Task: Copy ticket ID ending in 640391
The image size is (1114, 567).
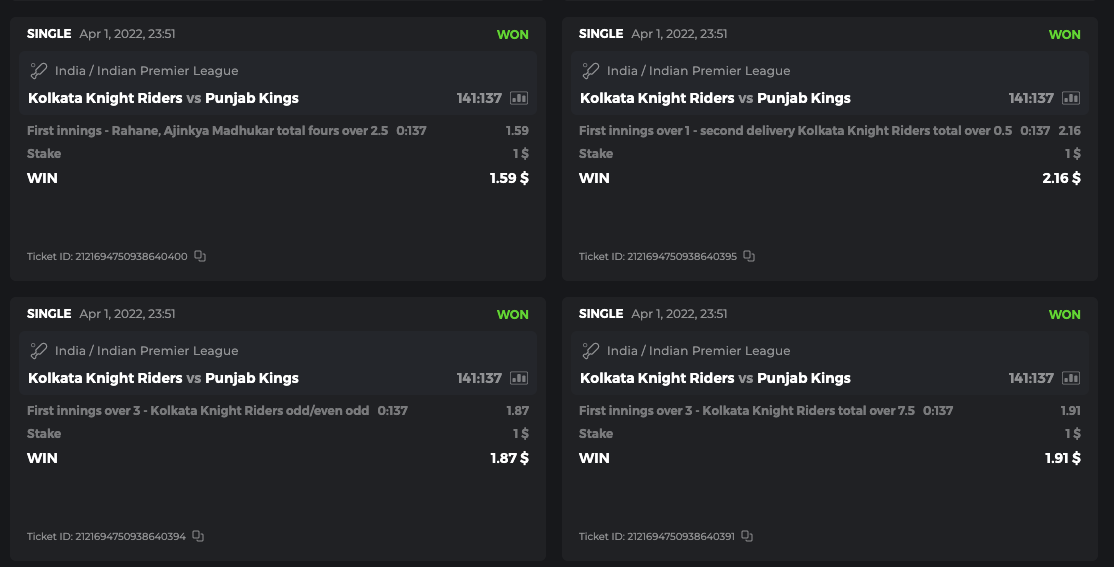Action: tap(747, 536)
